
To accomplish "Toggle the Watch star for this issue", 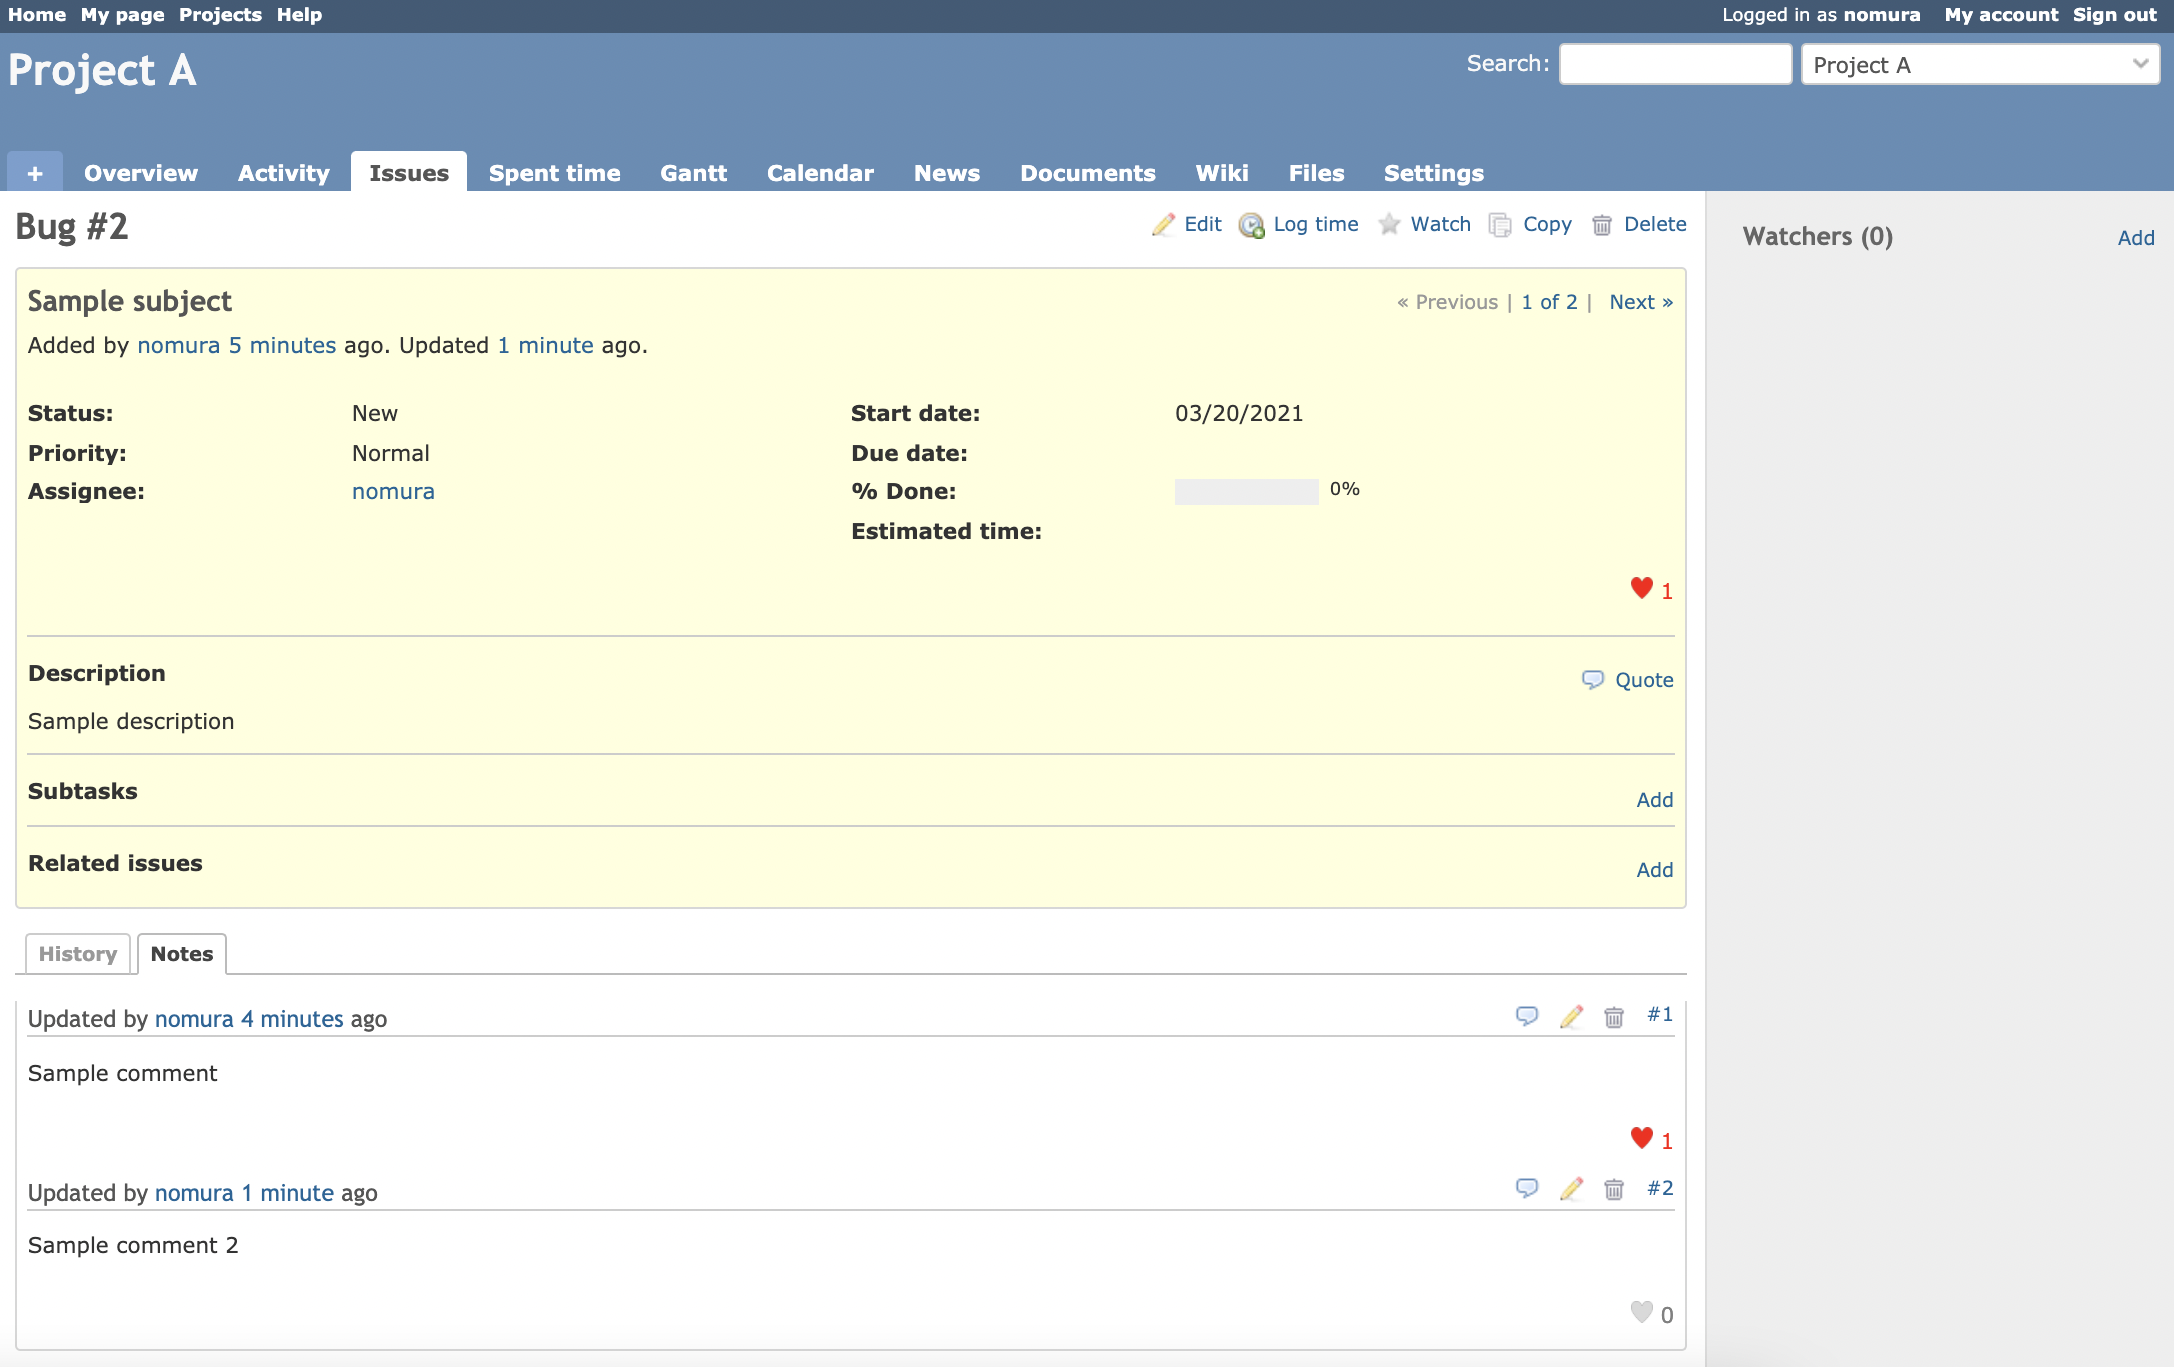I will pos(1389,225).
